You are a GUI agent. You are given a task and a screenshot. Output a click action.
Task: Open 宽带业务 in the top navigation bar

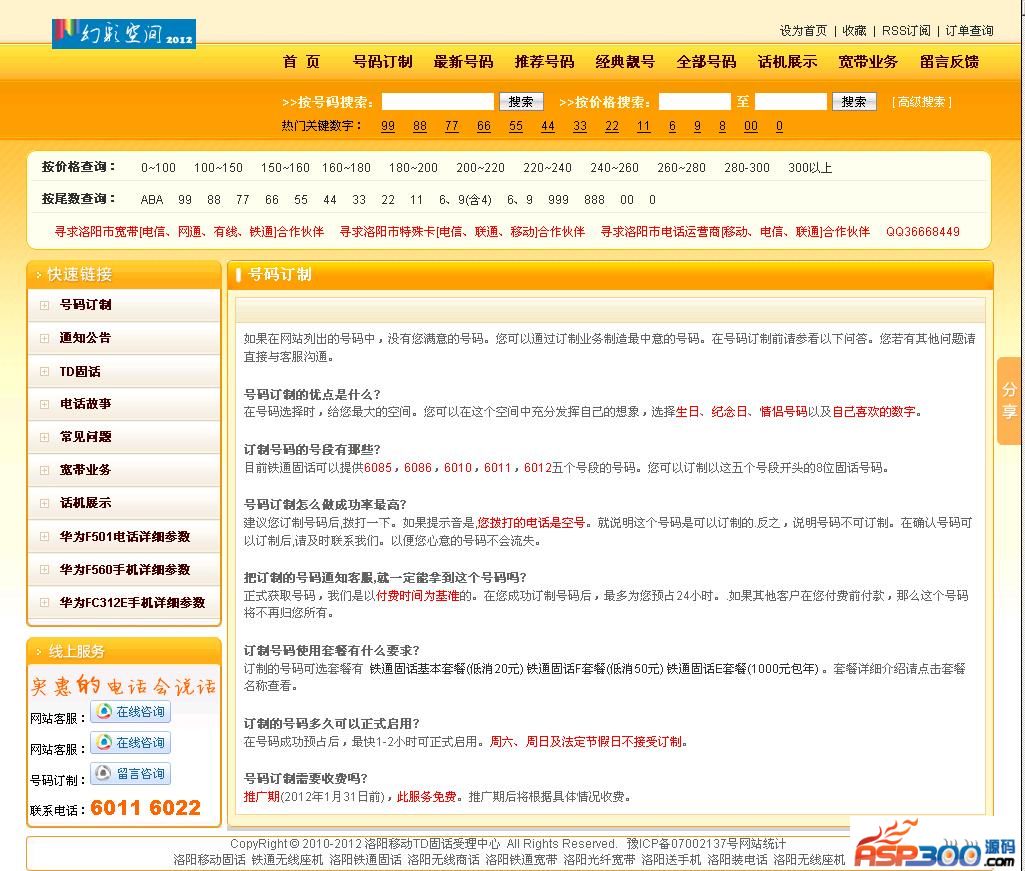(869, 62)
